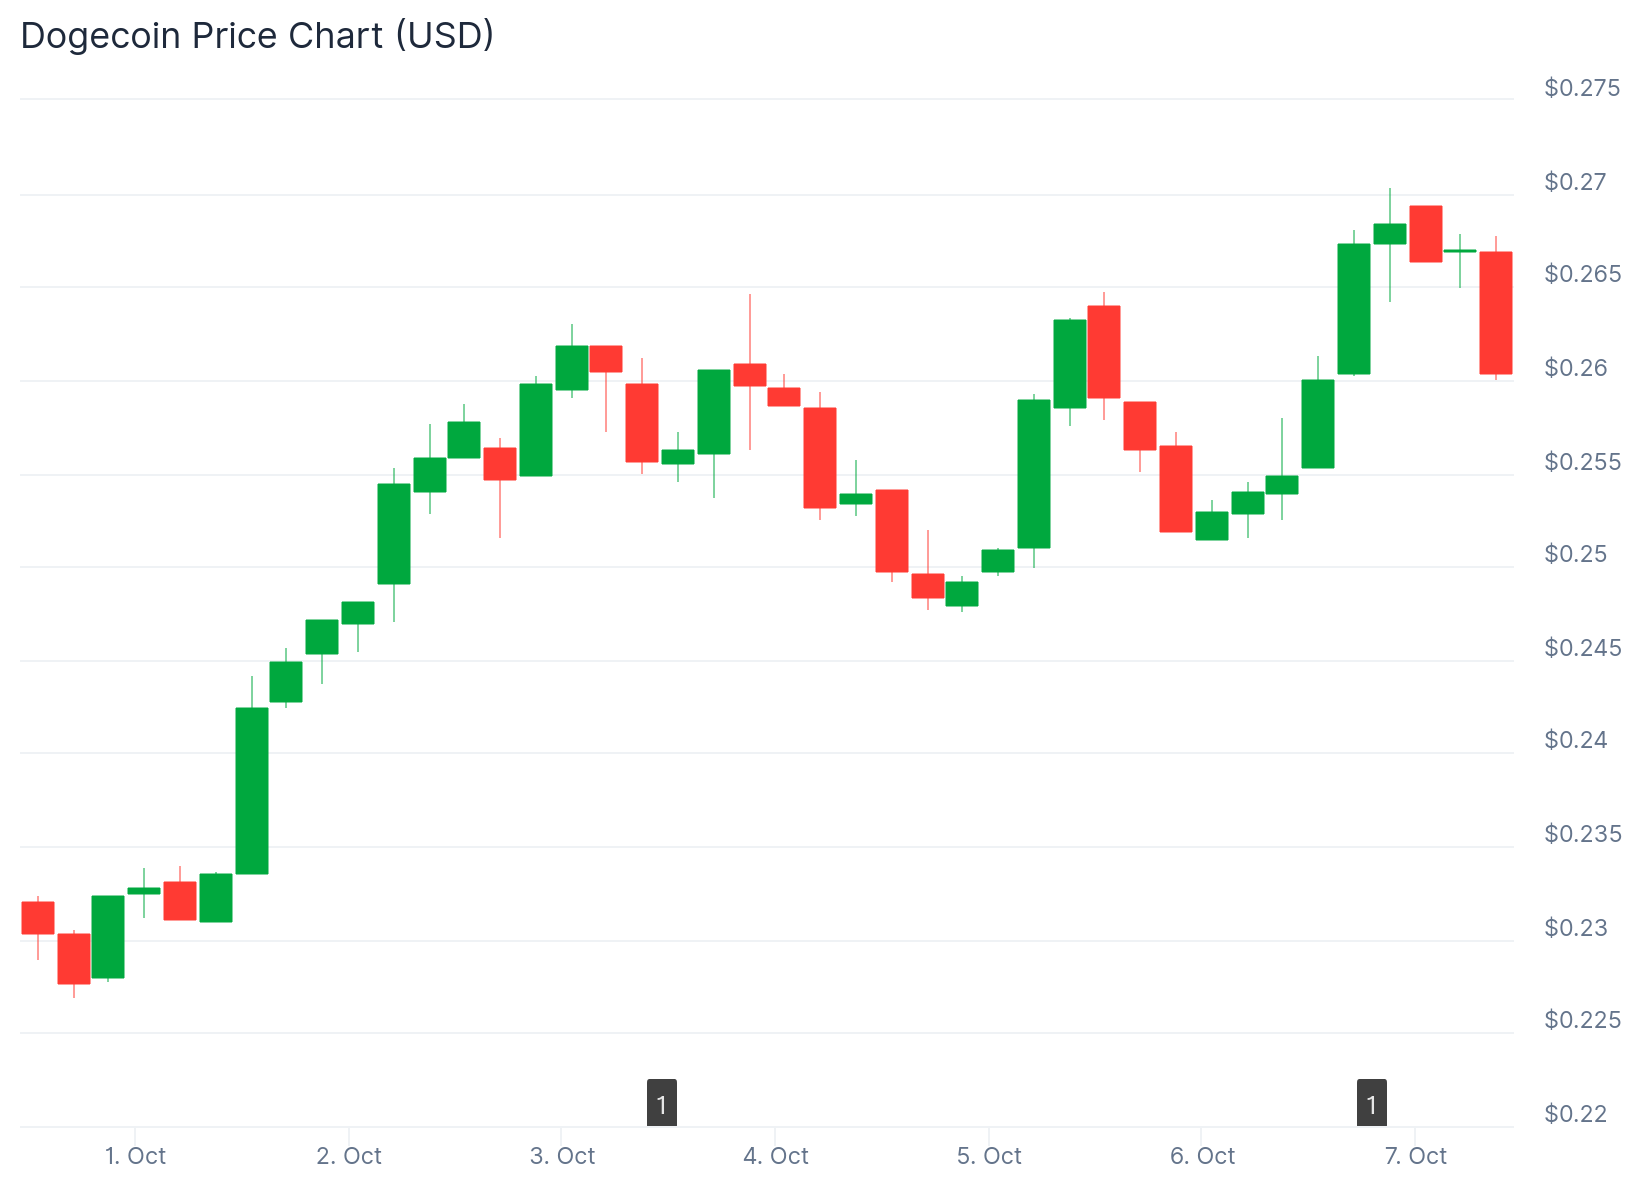Click the 1. Oct date label

coord(135,1156)
